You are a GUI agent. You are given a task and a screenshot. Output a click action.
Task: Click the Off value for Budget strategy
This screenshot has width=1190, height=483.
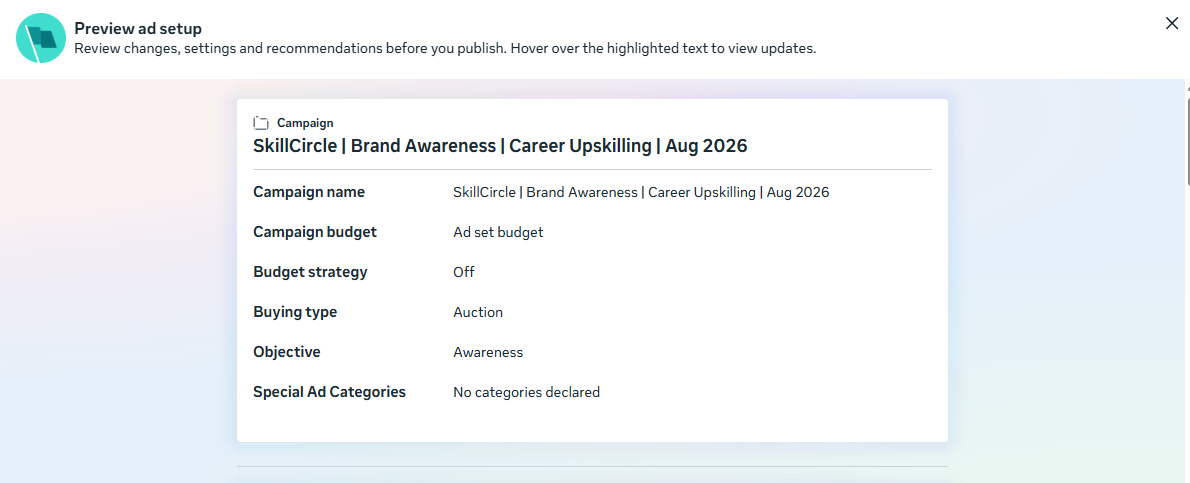(x=464, y=272)
